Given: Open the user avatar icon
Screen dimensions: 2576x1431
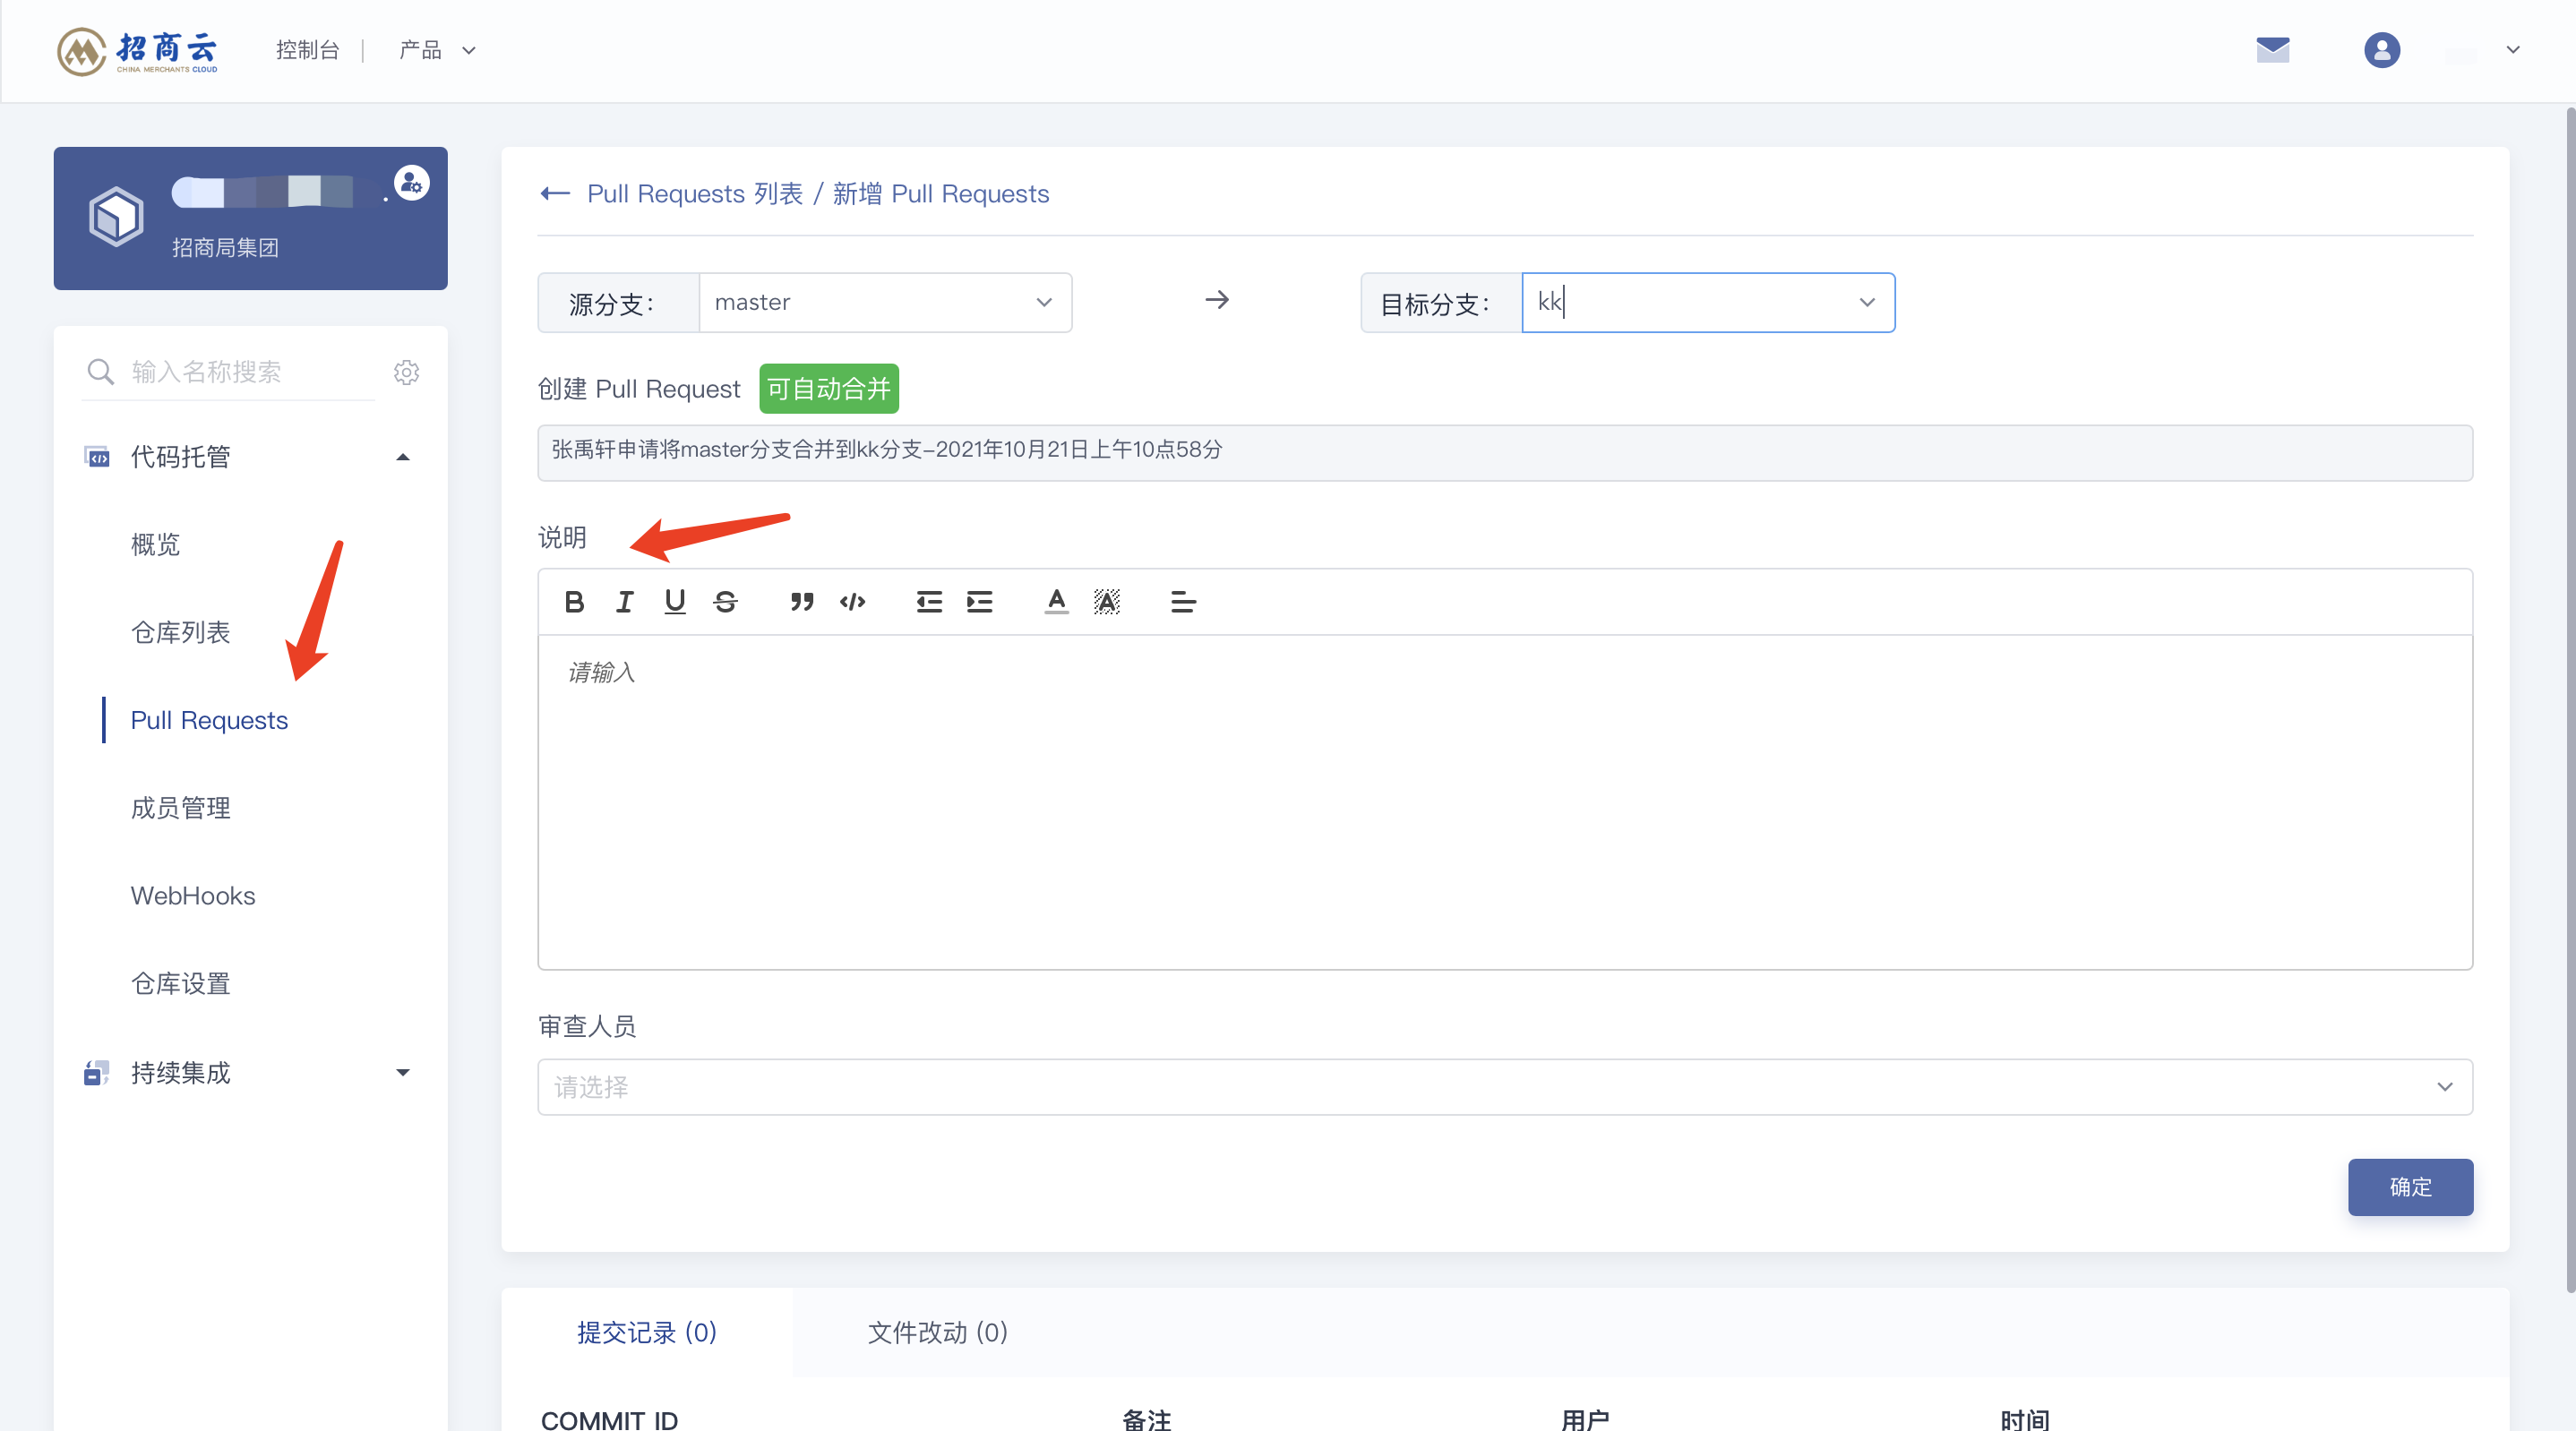Looking at the screenshot, I should [x=2381, y=50].
